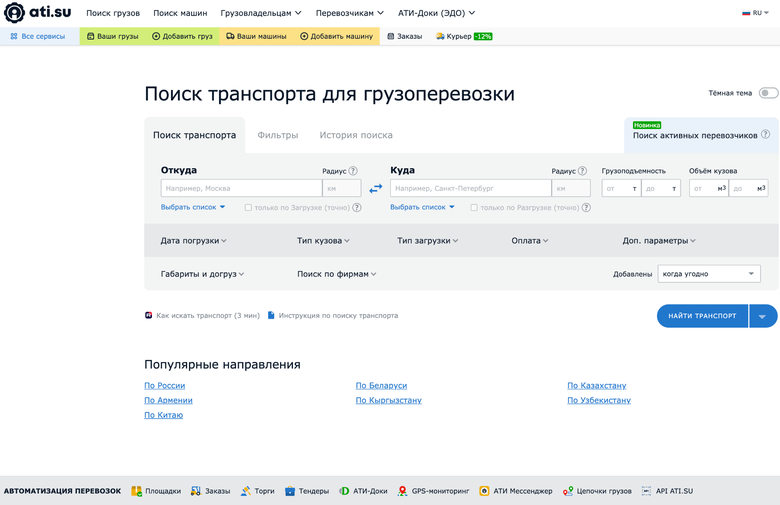Switch to the Фильтры tab
The height and width of the screenshot is (505, 780).
pyautogui.click(x=277, y=135)
